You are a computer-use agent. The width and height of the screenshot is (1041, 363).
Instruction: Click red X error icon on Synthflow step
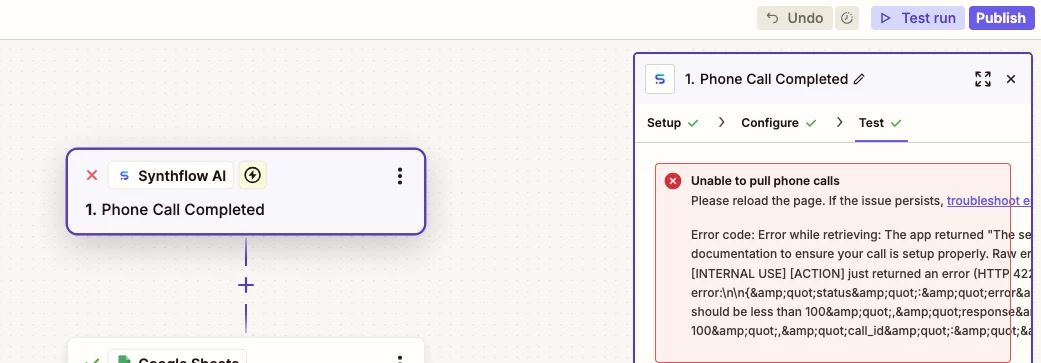[x=92, y=176]
